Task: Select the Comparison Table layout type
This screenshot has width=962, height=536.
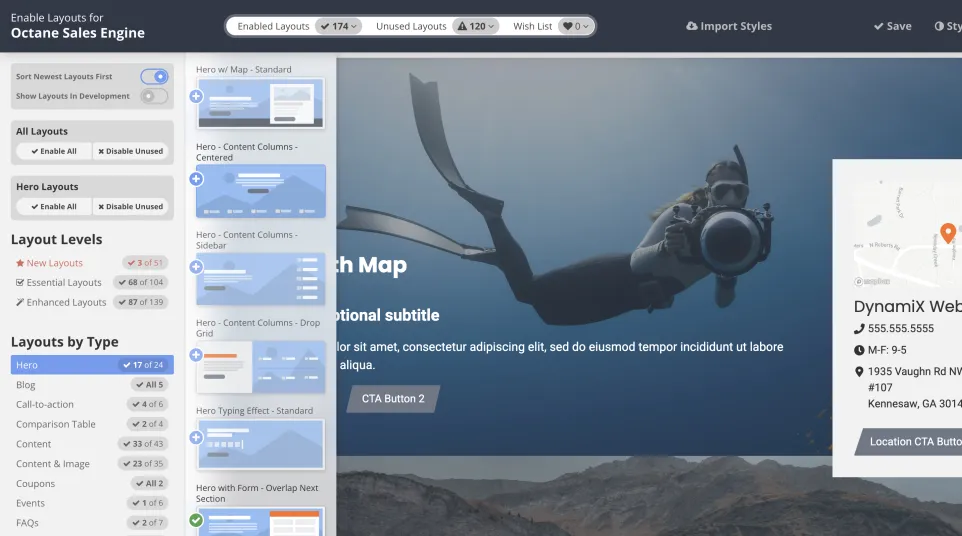Action: [92, 424]
